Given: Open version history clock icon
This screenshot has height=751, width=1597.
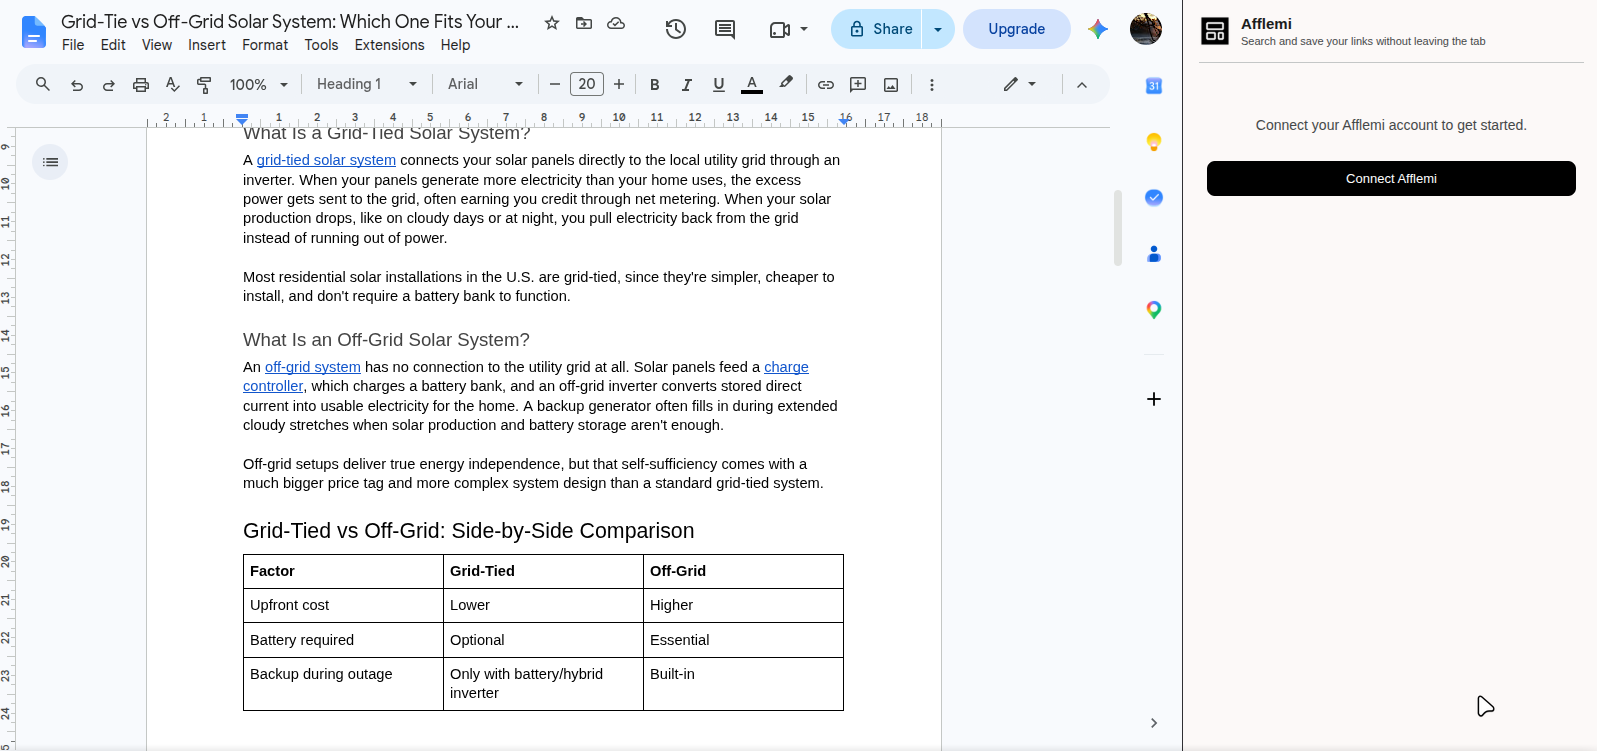Looking at the screenshot, I should [x=676, y=29].
